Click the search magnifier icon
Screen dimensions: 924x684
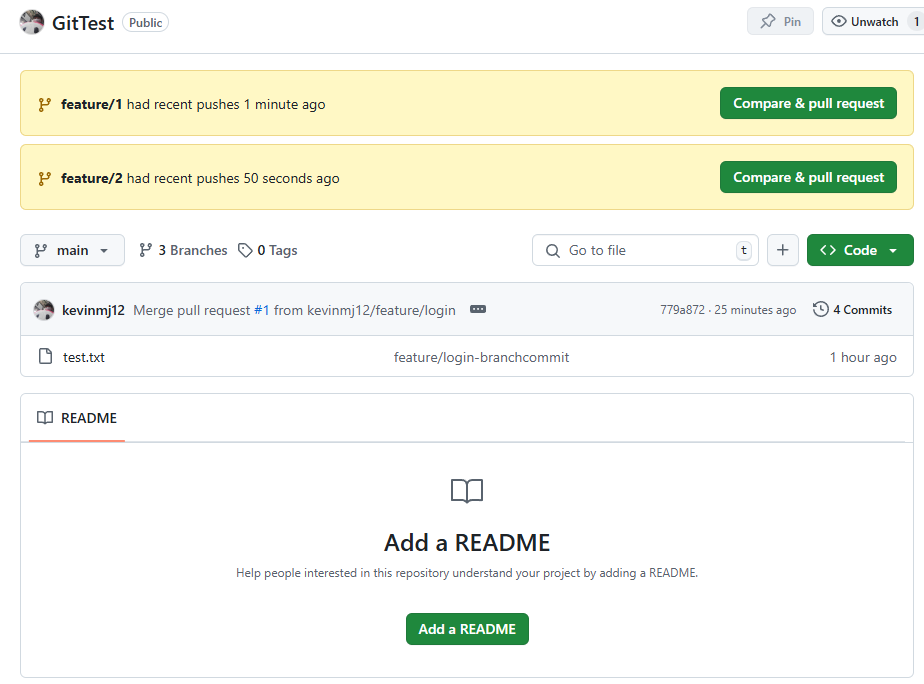(x=553, y=251)
